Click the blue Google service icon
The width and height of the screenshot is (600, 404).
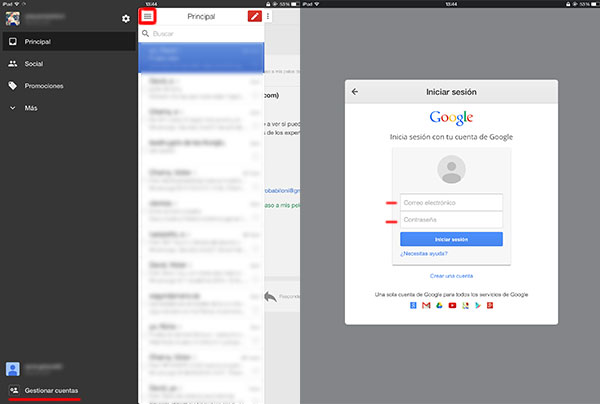pyautogui.click(x=413, y=305)
